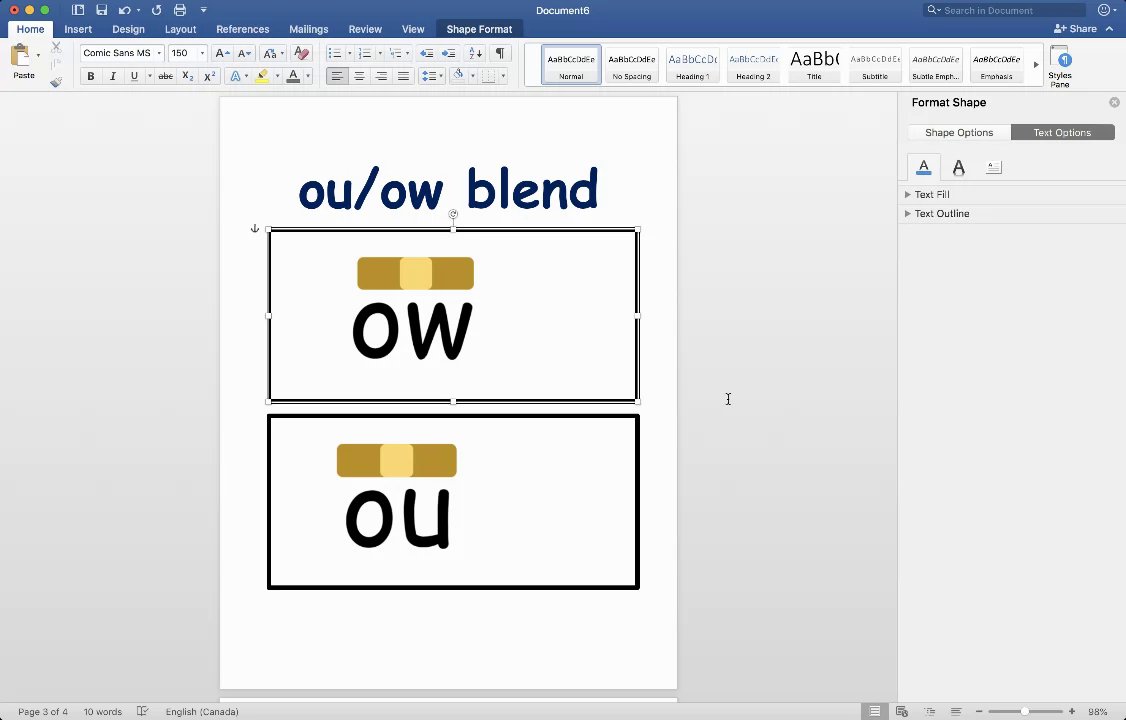Increase font size with A up
The image size is (1126, 720).
(x=223, y=53)
